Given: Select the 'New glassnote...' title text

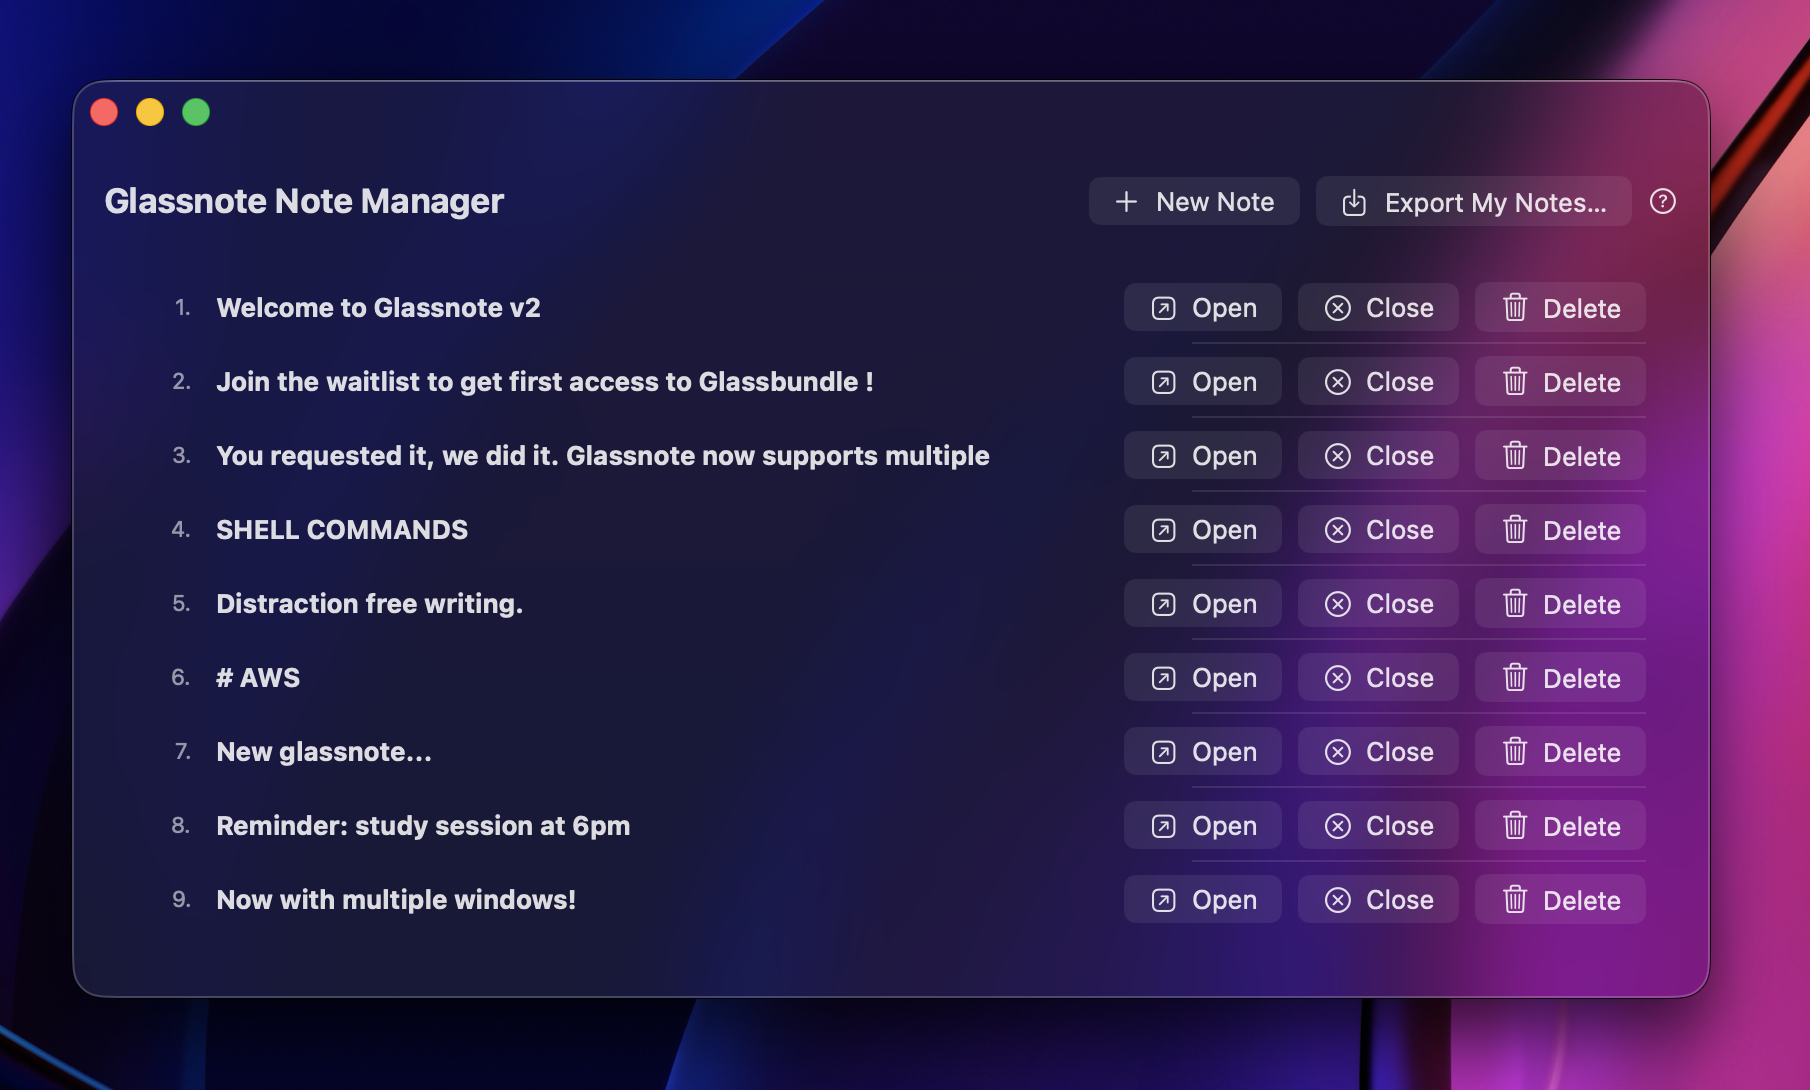Looking at the screenshot, I should pos(324,752).
